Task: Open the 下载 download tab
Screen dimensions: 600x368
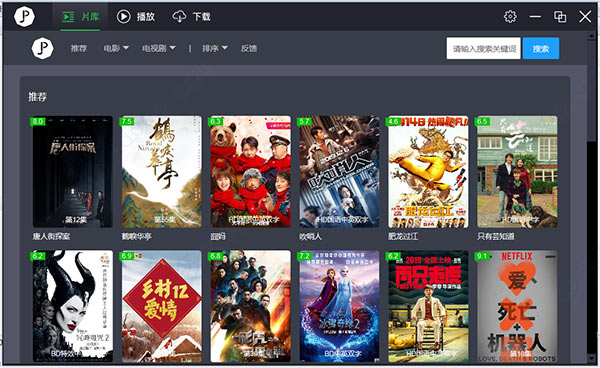Action: click(191, 16)
